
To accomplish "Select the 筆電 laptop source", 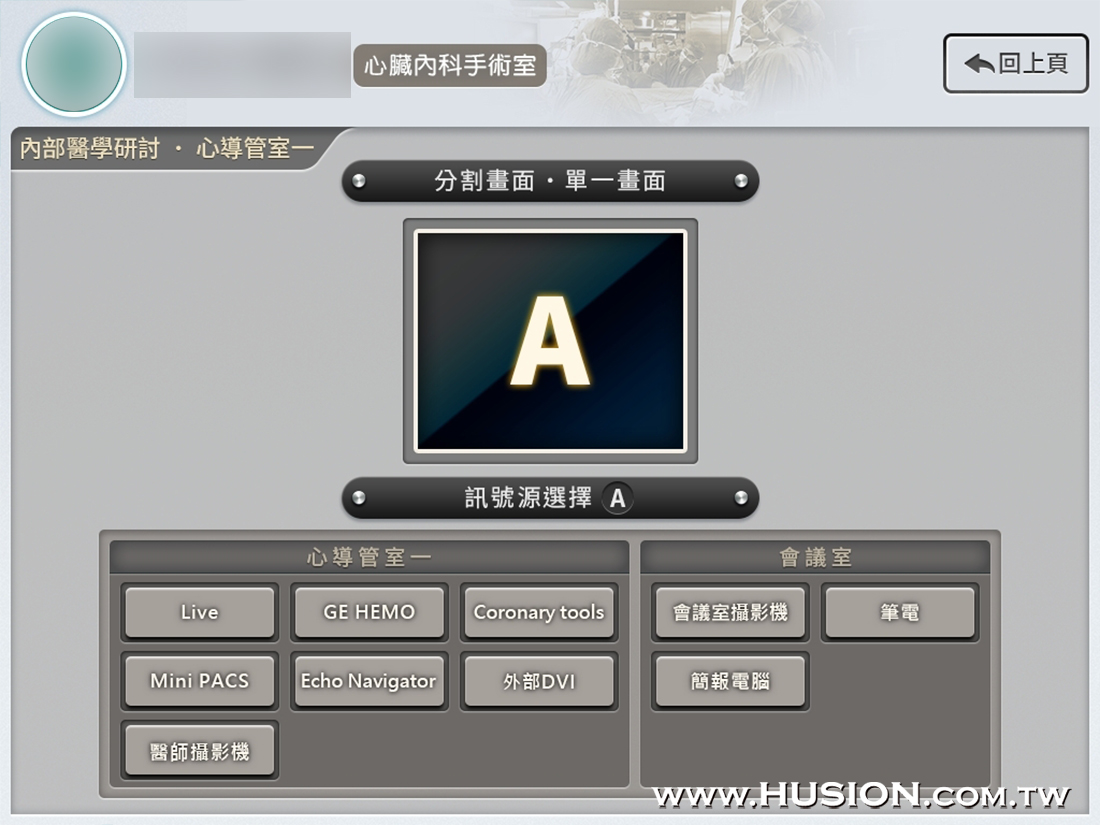I will [899, 612].
